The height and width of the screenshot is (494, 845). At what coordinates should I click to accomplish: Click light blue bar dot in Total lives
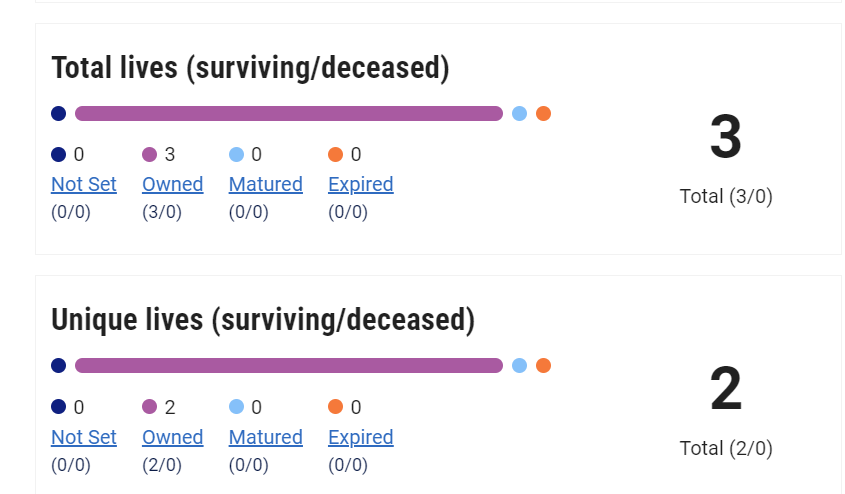point(519,114)
